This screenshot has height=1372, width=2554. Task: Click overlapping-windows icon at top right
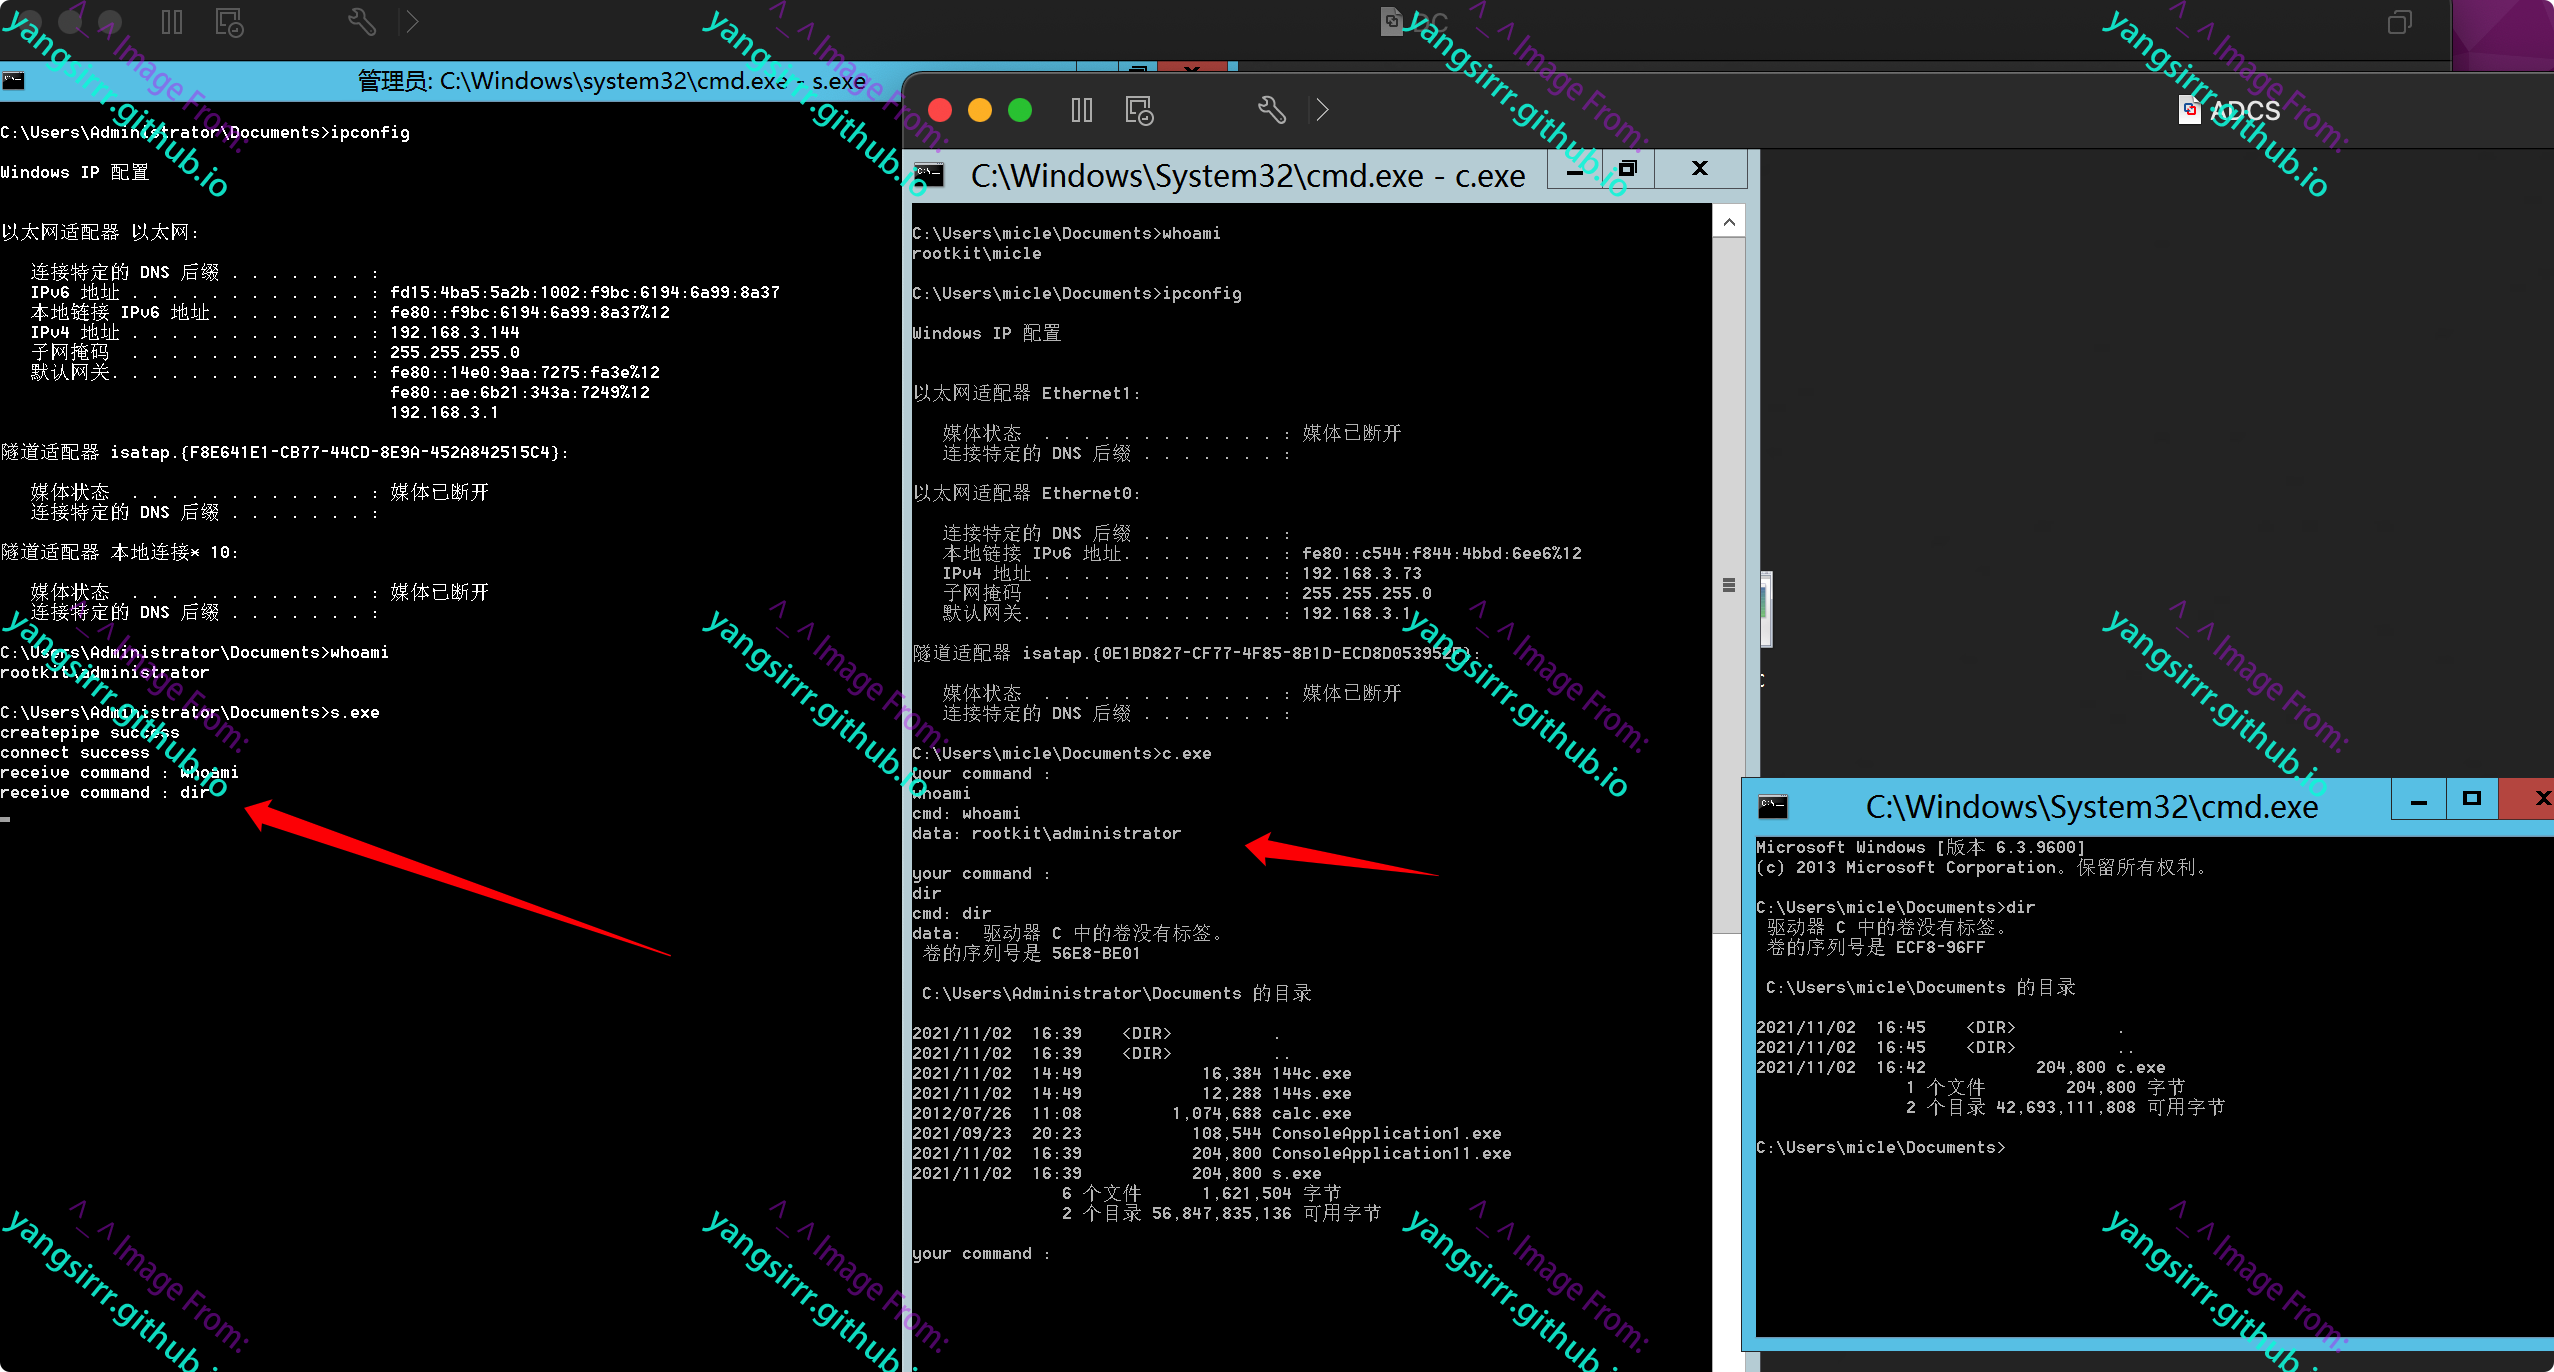(2399, 22)
